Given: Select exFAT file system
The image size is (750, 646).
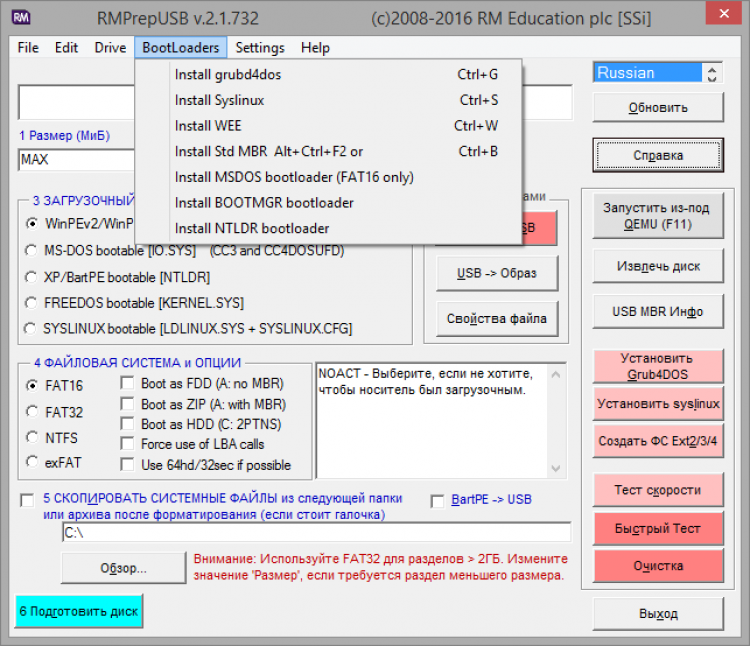Looking at the screenshot, I should click(32, 462).
